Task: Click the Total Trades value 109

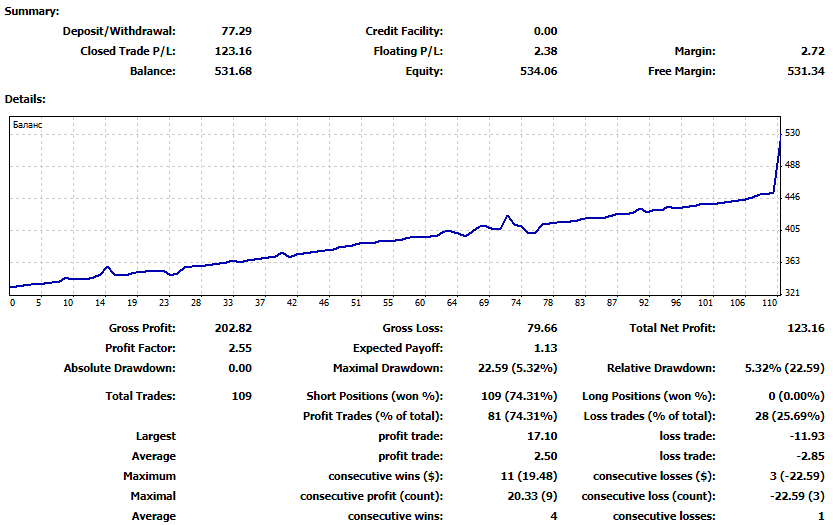Action: 242,396
